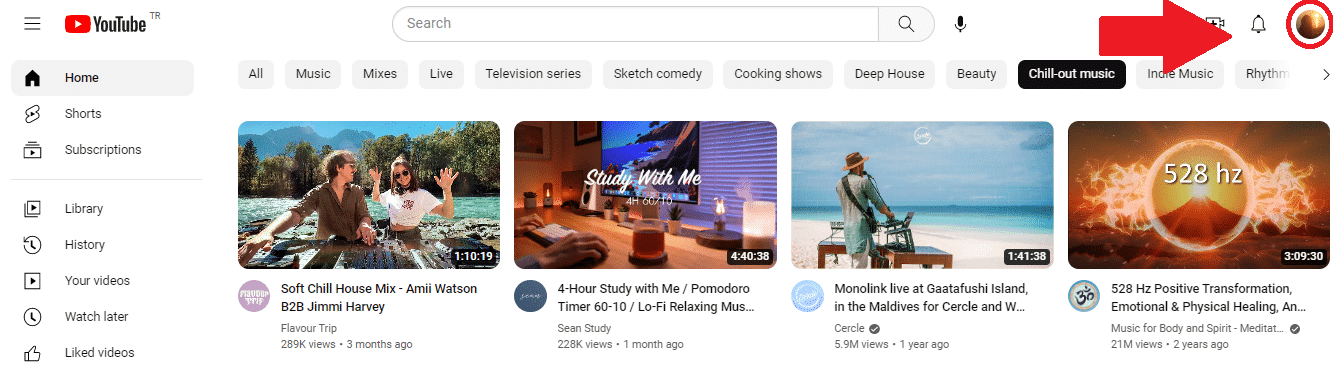The image size is (1333, 372).
Task: Select the Indie Music chip
Action: [x=1180, y=74]
